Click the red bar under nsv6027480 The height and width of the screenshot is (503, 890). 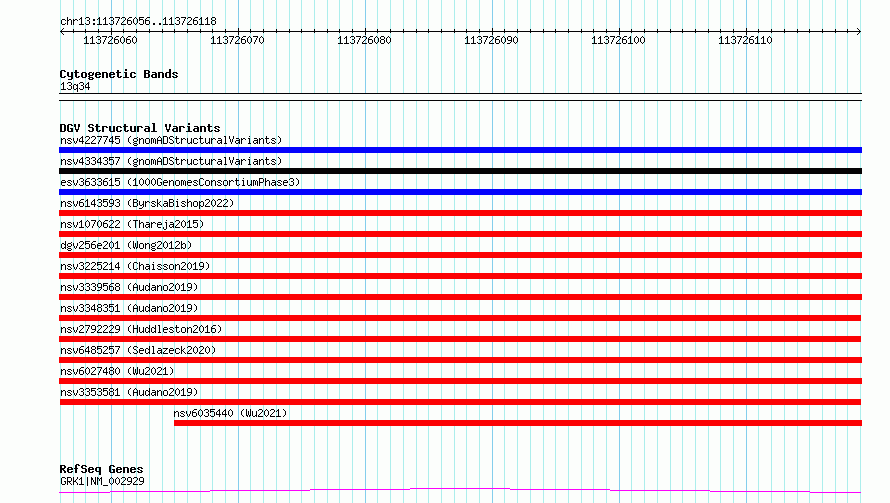click(460, 381)
